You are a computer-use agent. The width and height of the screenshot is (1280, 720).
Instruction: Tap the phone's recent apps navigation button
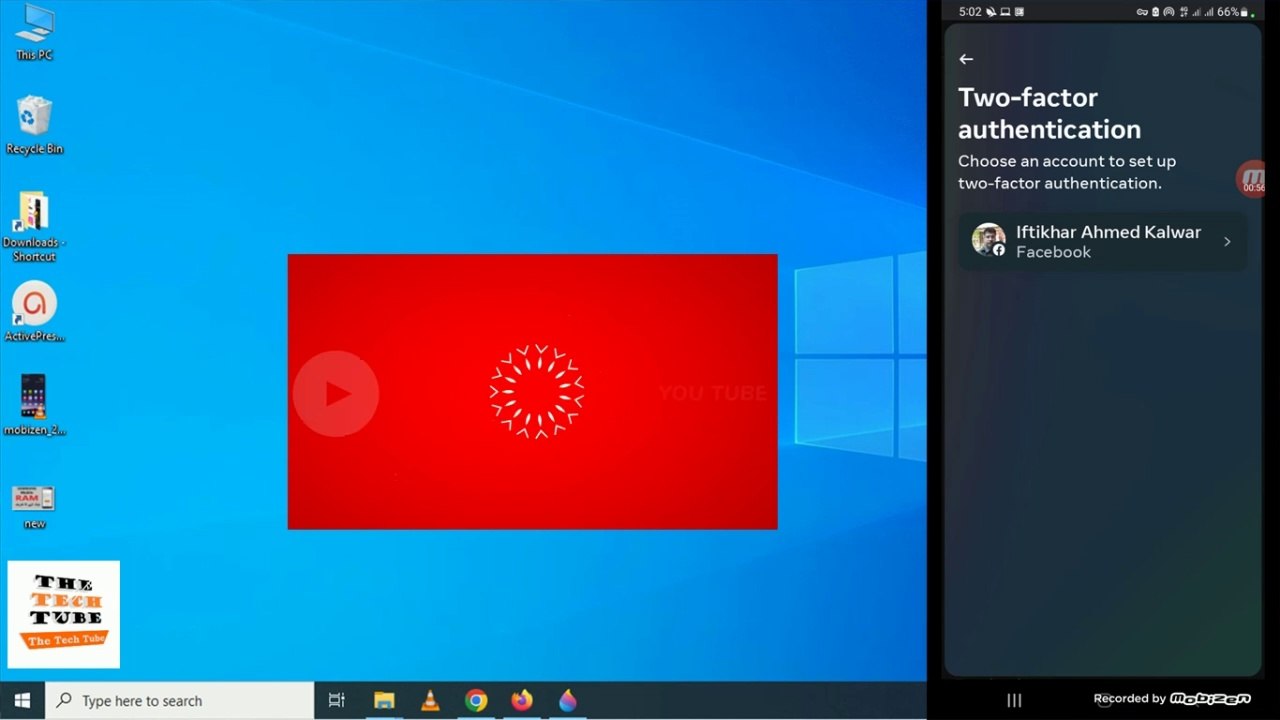[x=1014, y=700]
